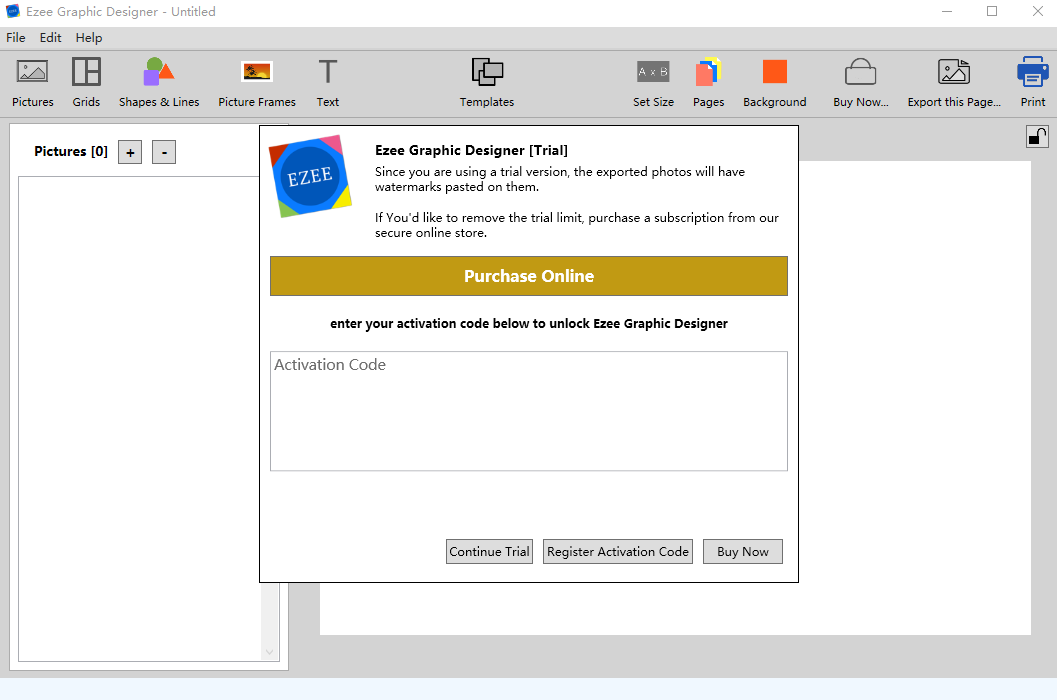Screen dimensions: 1057x700
Task: Click the pictures list scrollbar down arrow
Action: tap(270, 652)
